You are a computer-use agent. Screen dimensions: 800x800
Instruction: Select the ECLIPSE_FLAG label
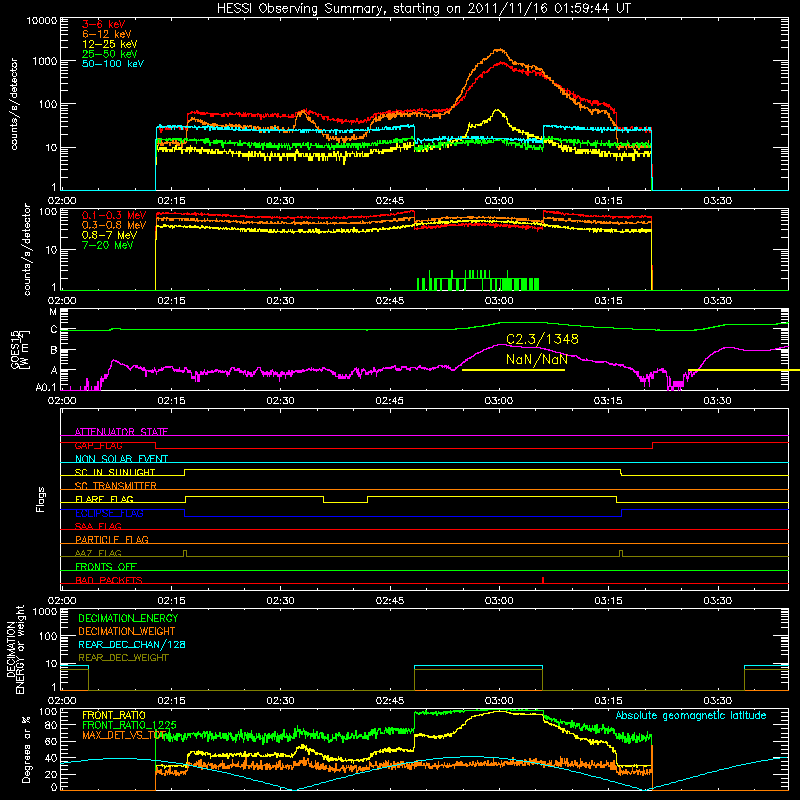(x=109, y=513)
